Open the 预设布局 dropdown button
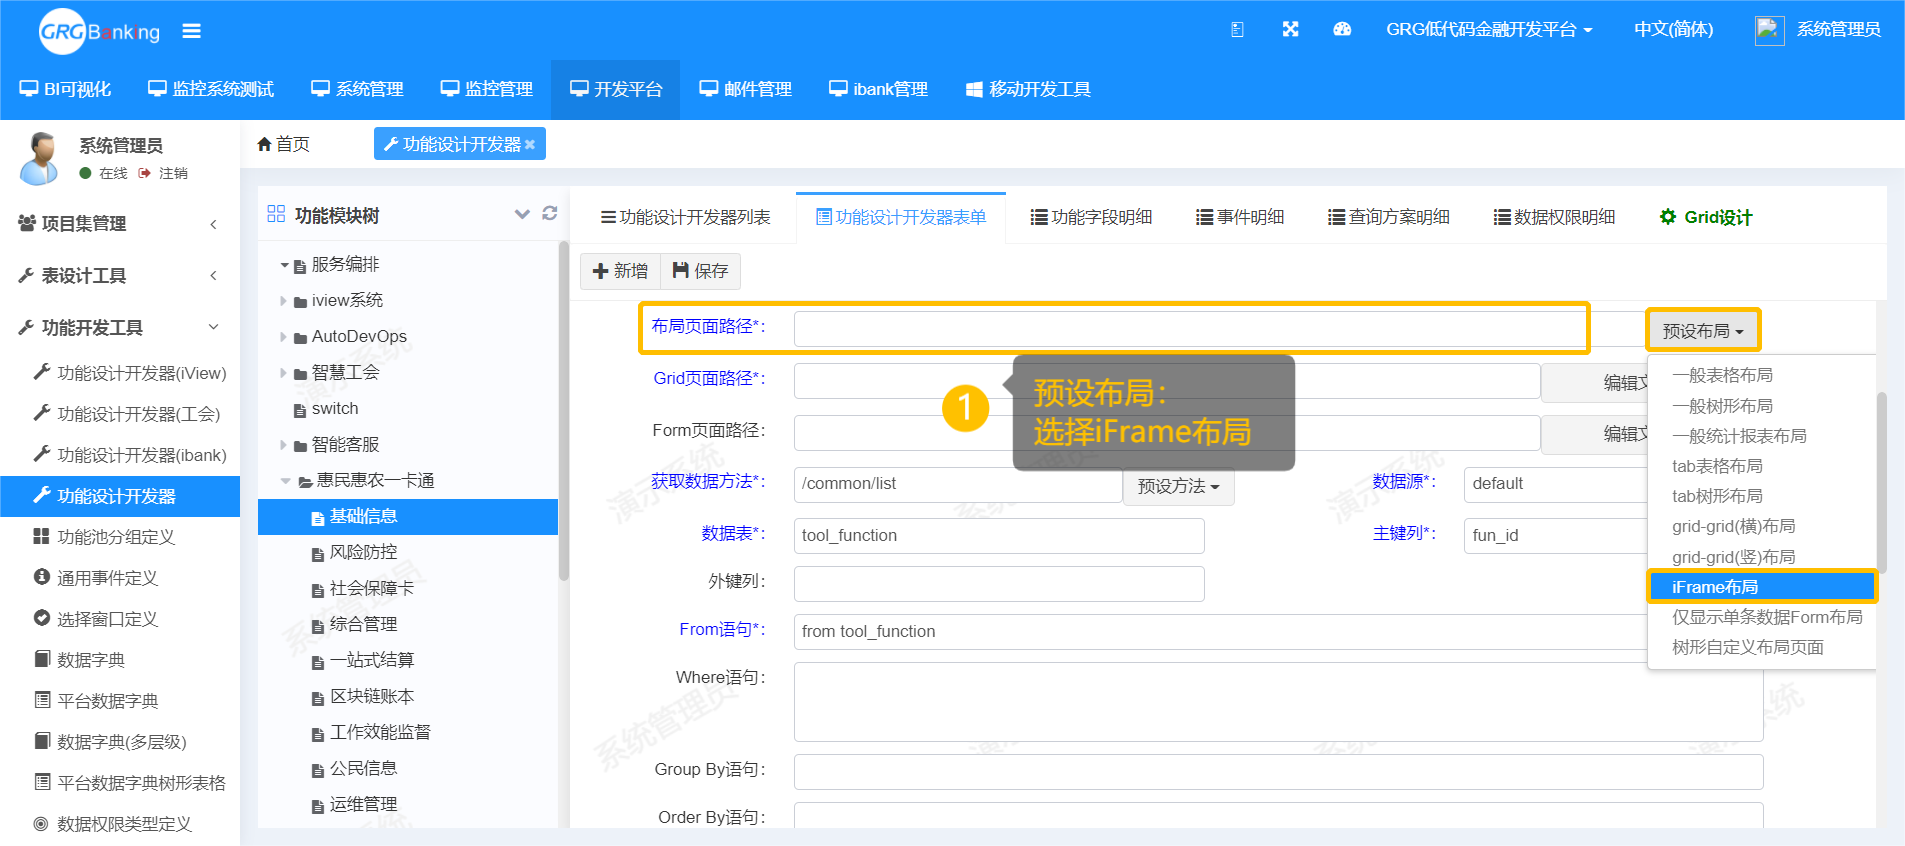This screenshot has width=1905, height=846. [x=1703, y=331]
